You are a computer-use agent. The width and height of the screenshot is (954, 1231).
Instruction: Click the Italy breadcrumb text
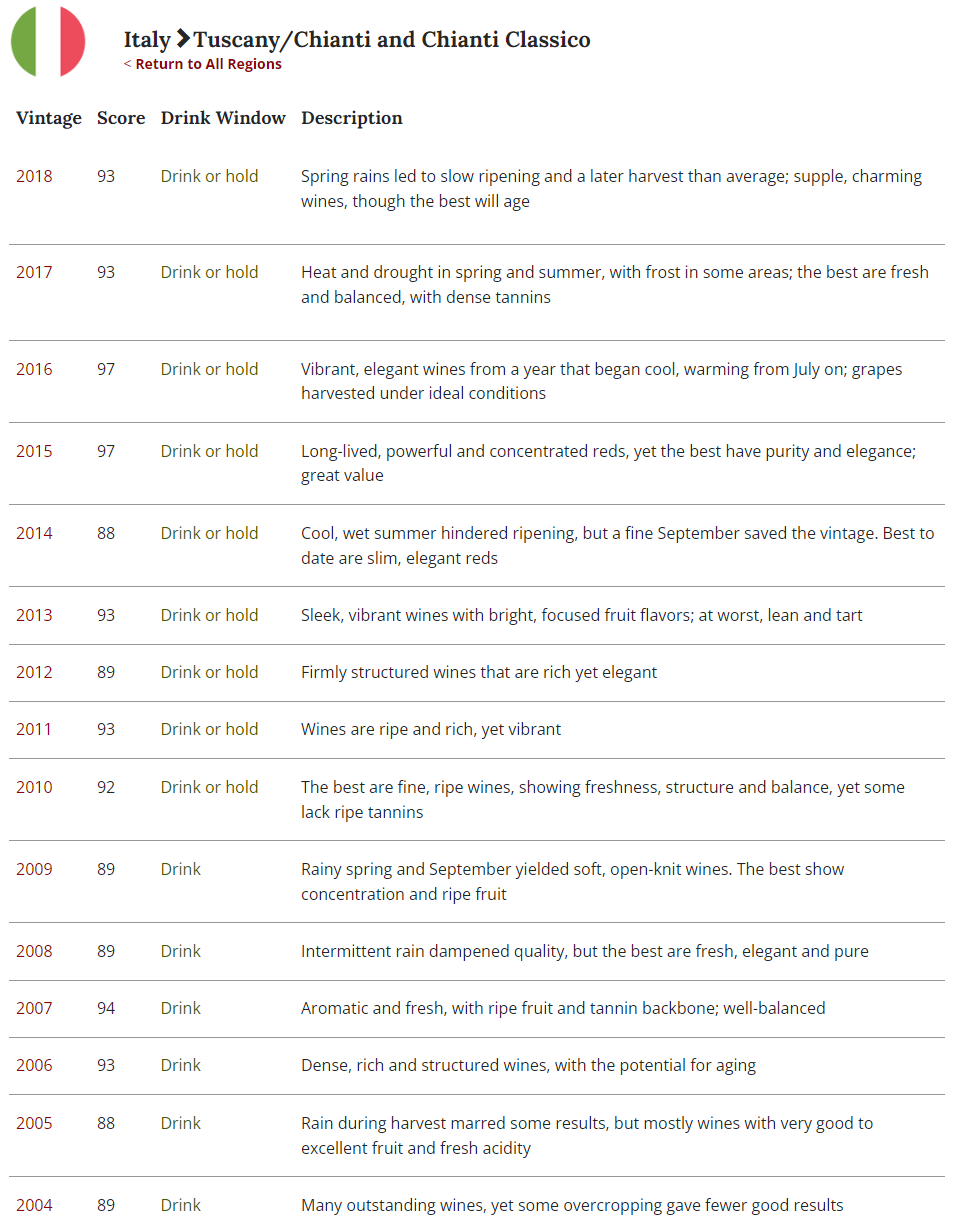(x=147, y=39)
